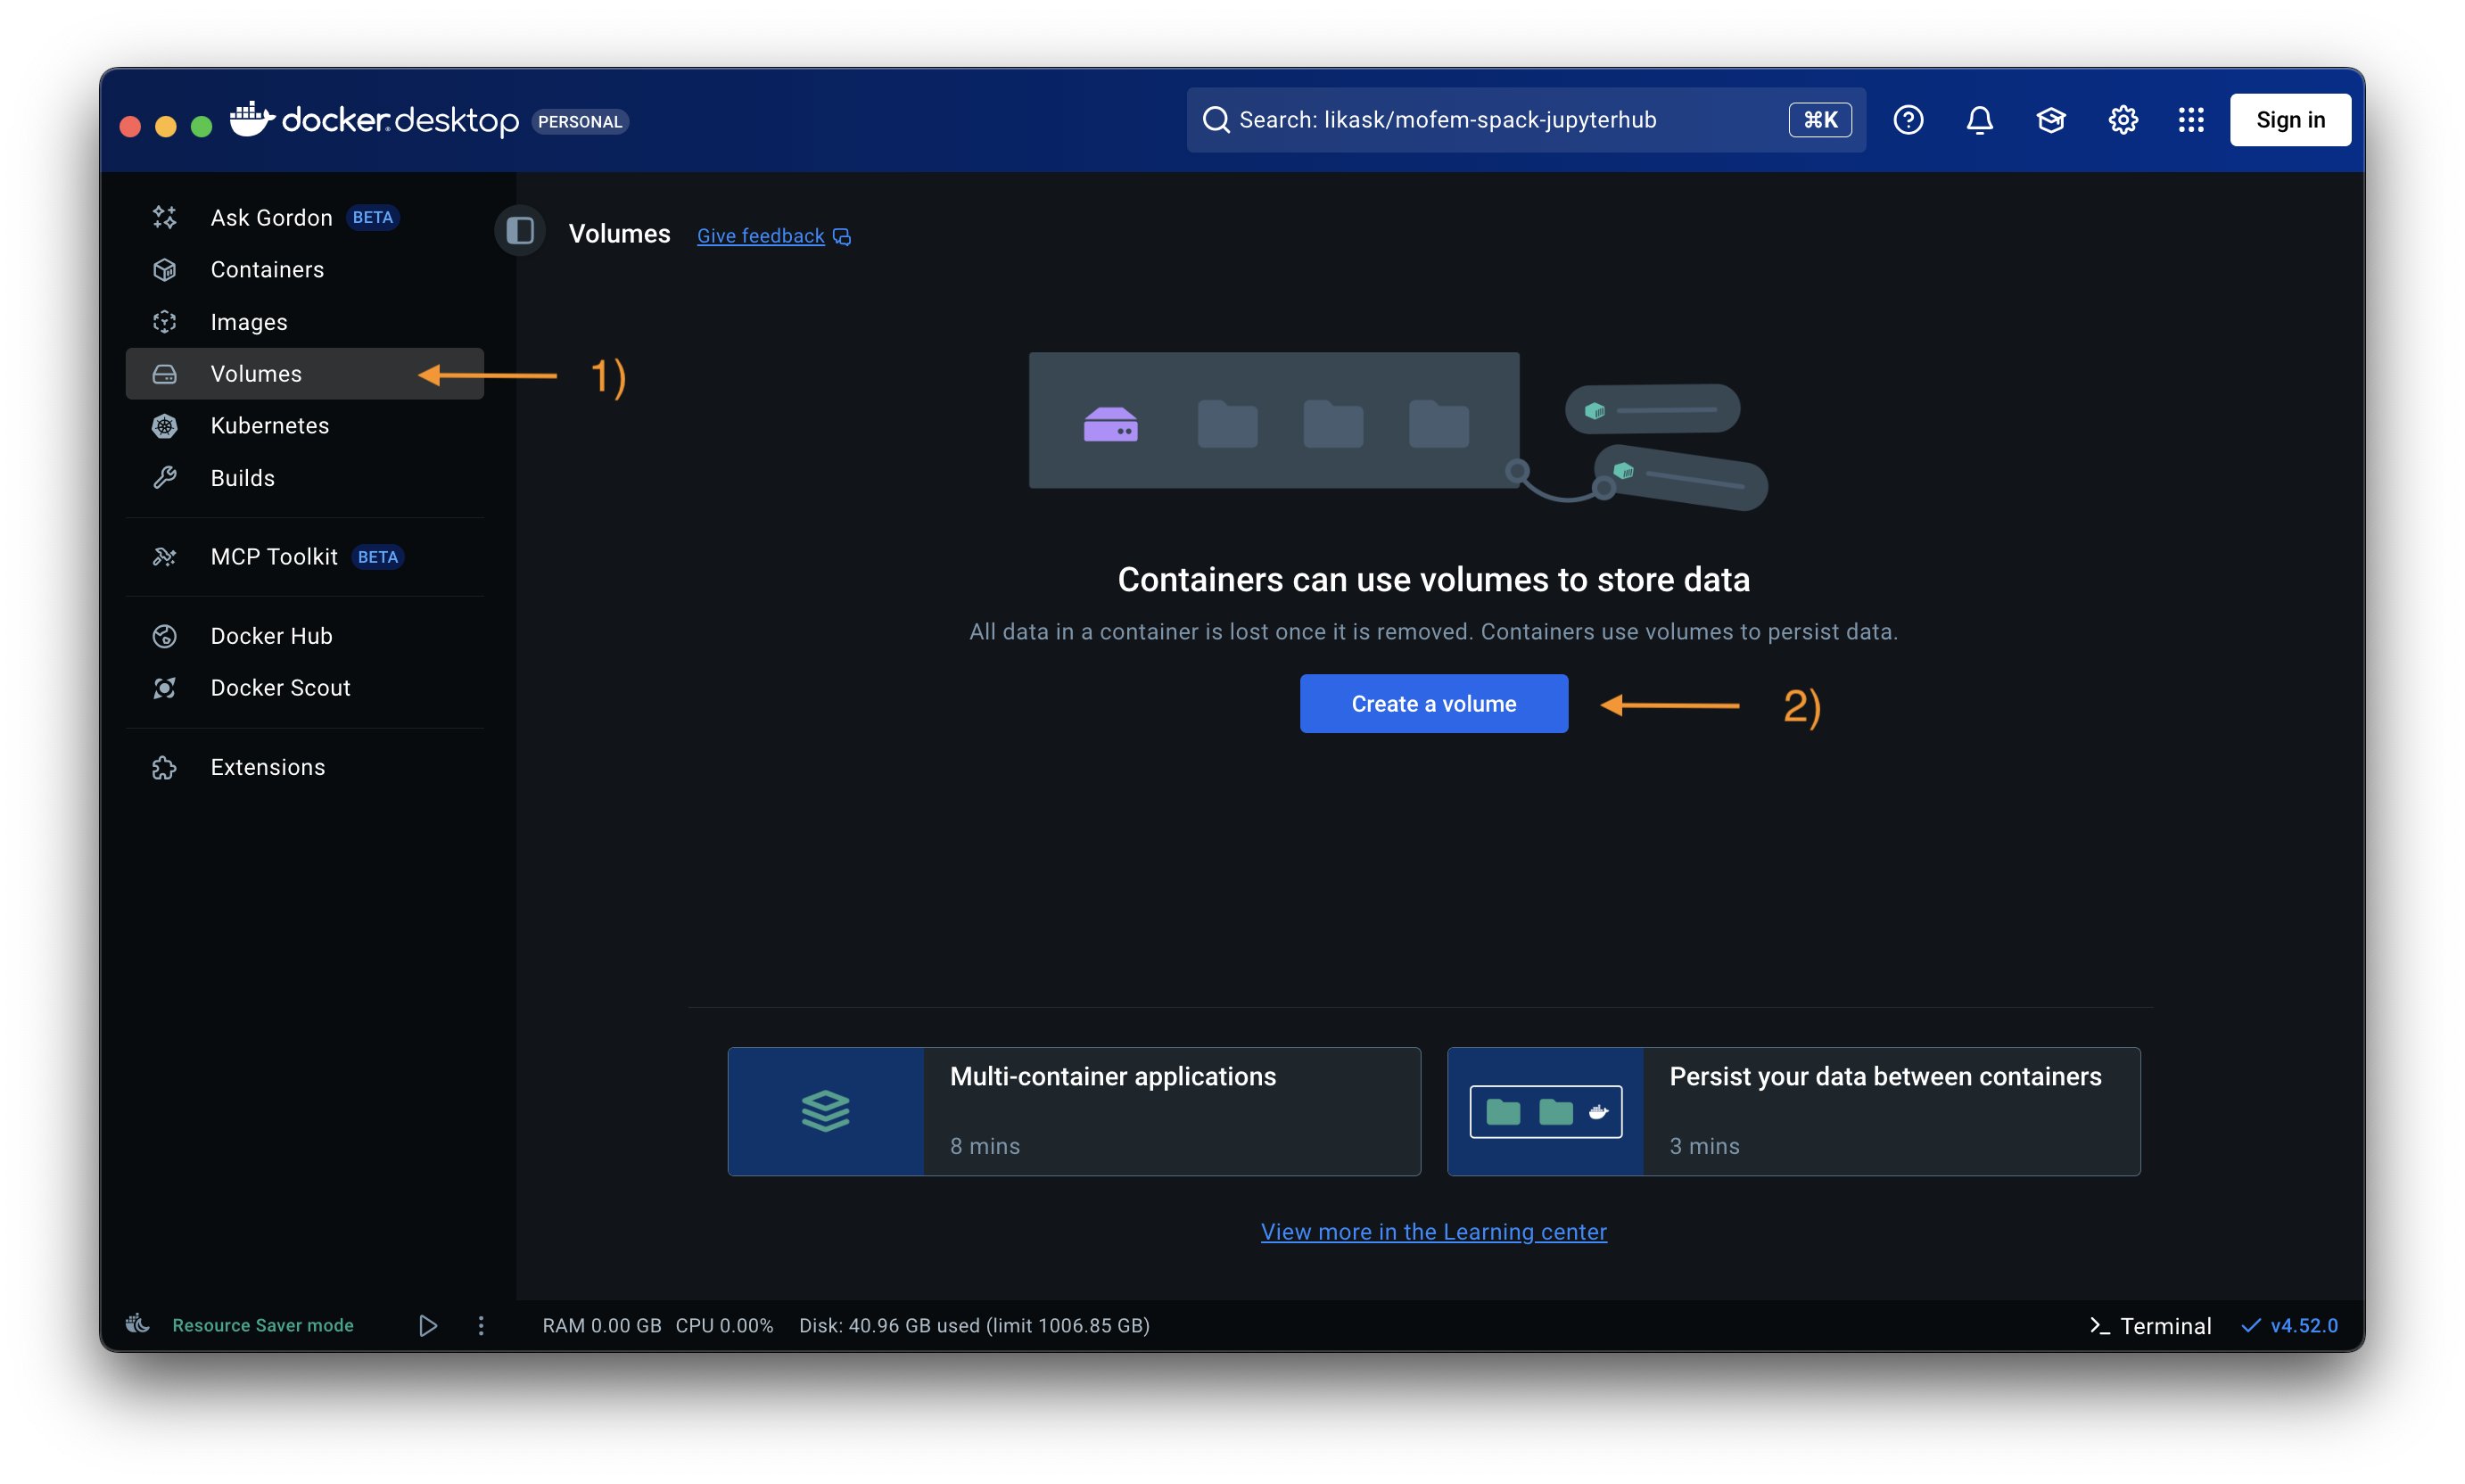Open Docker Scout

coord(280,687)
